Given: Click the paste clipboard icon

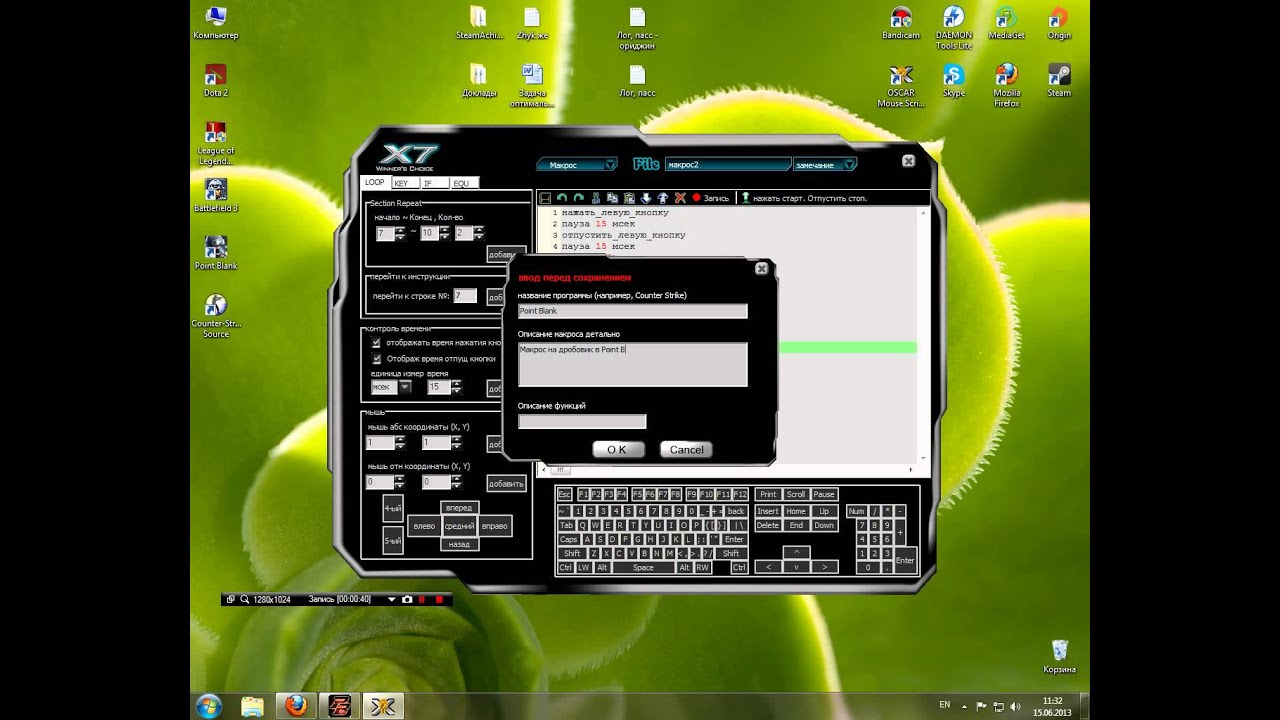Looking at the screenshot, I should [629, 198].
